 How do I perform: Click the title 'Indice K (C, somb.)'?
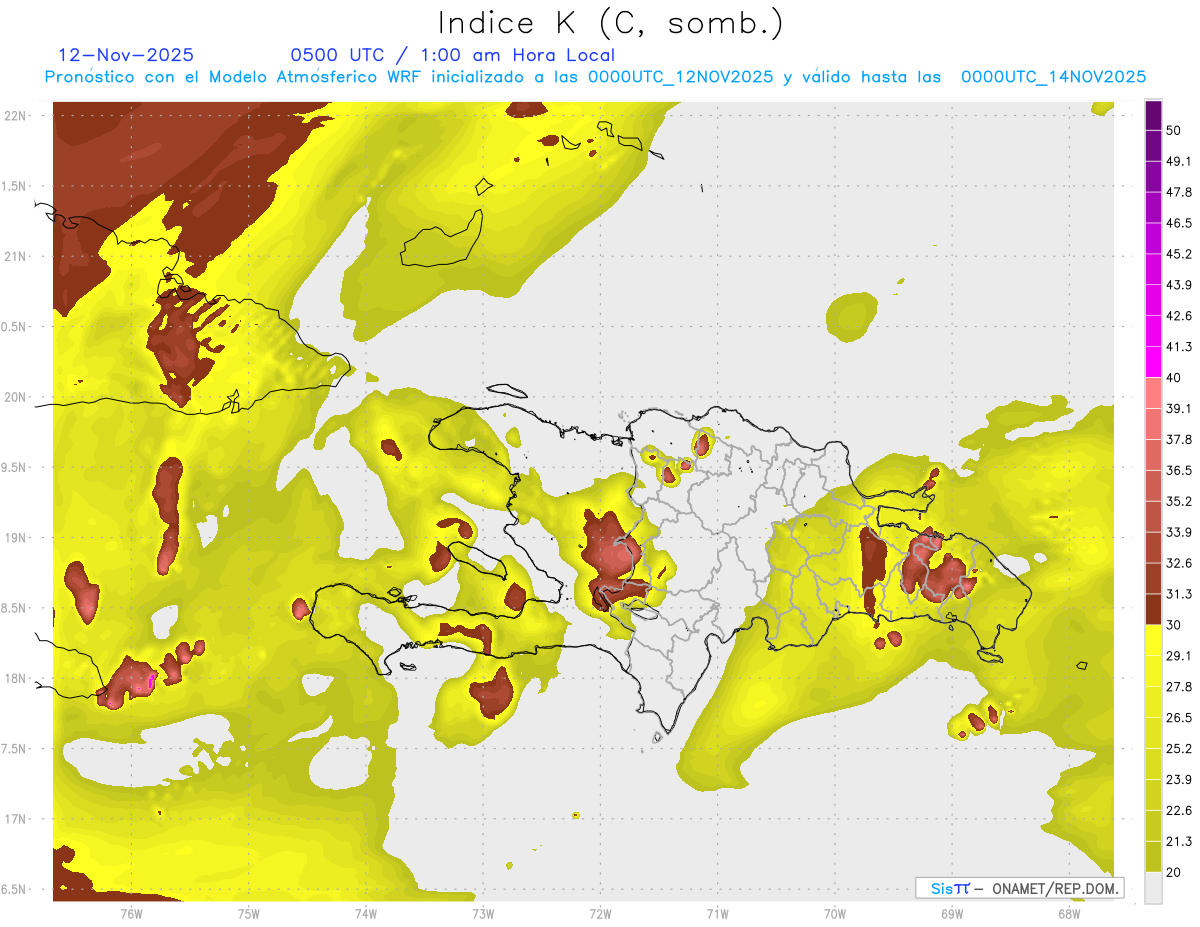point(610,23)
